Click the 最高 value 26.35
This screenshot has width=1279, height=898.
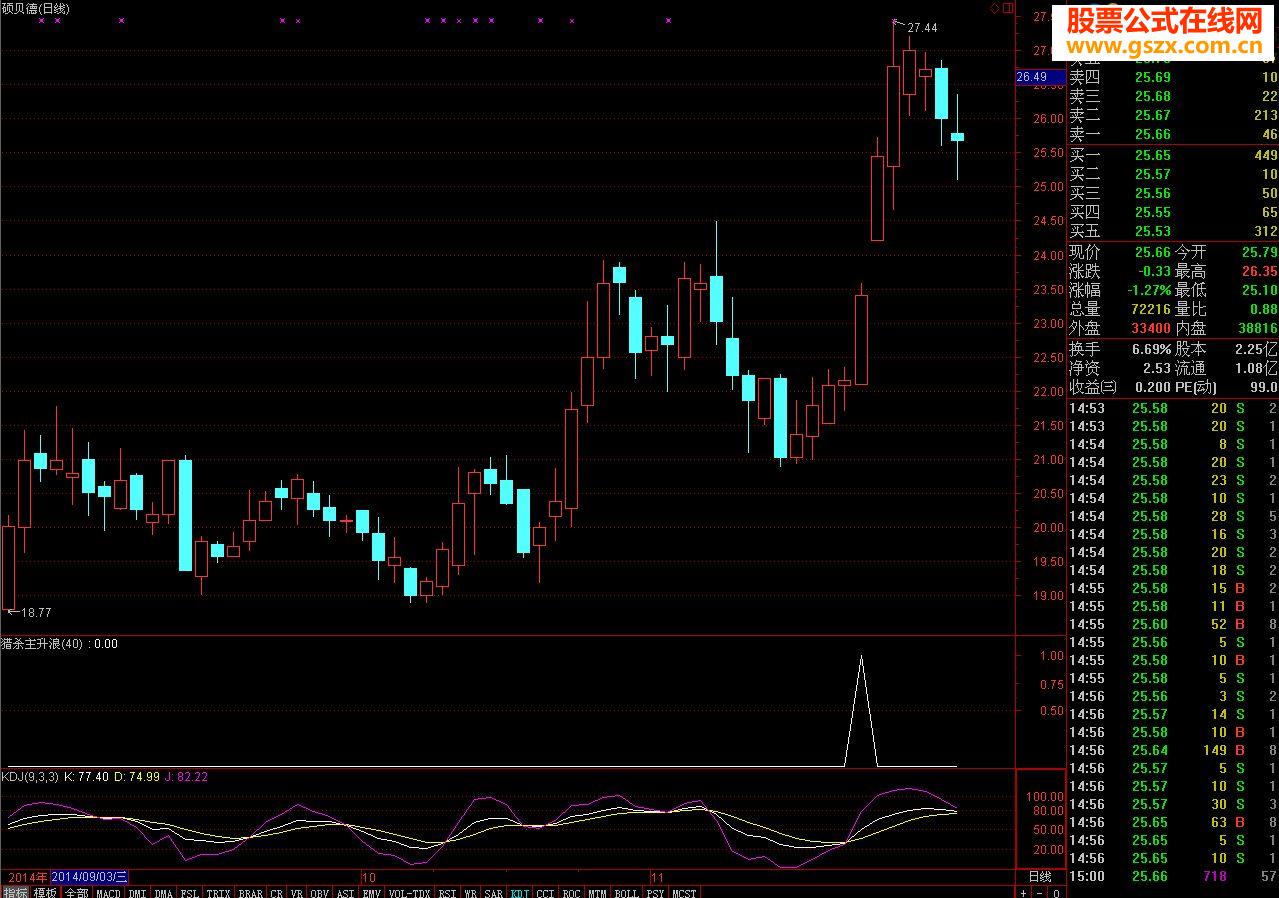pyautogui.click(x=1259, y=271)
